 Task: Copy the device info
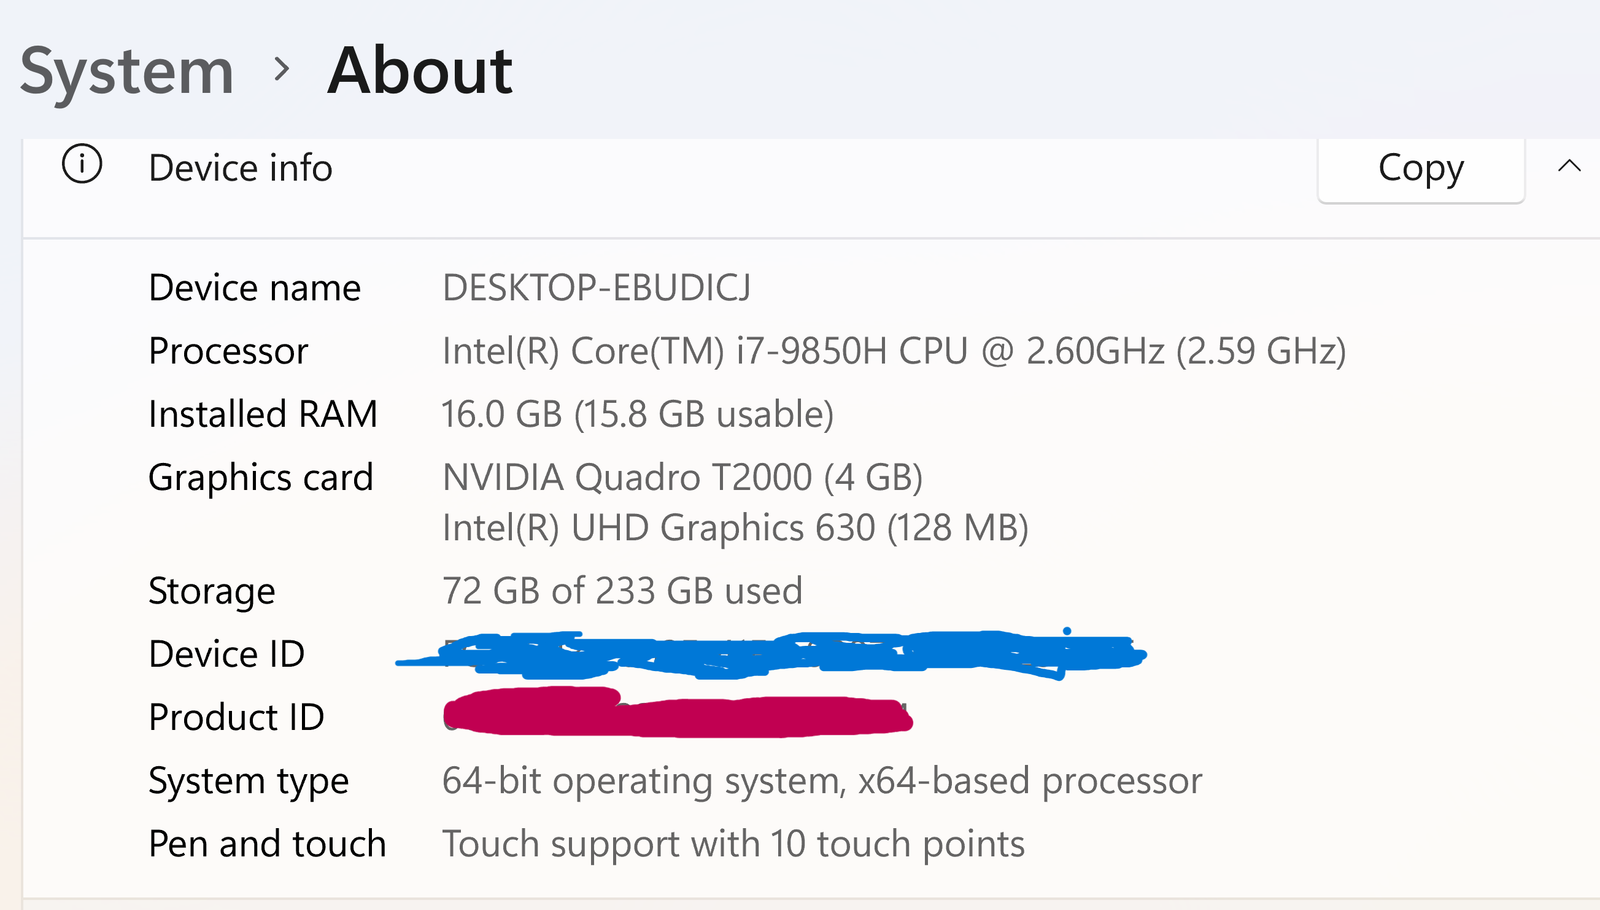click(x=1421, y=168)
